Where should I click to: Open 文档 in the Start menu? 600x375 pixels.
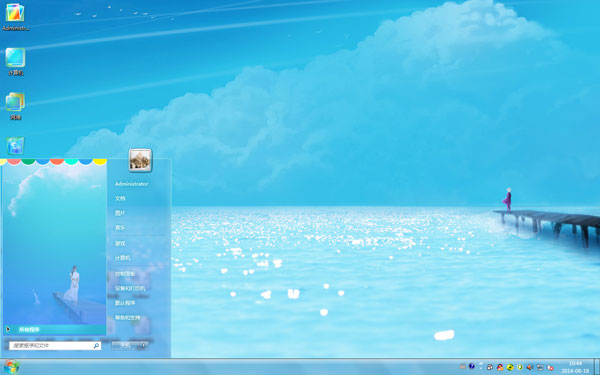[x=120, y=198]
